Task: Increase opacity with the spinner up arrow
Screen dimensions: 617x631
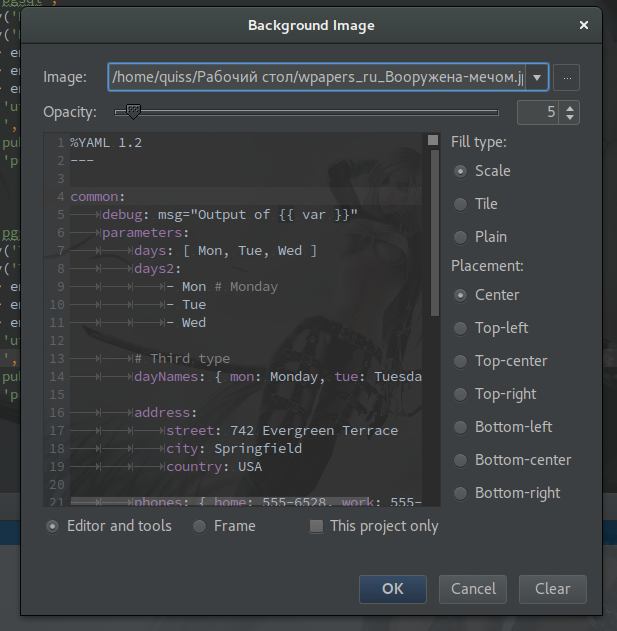Action: click(x=570, y=107)
